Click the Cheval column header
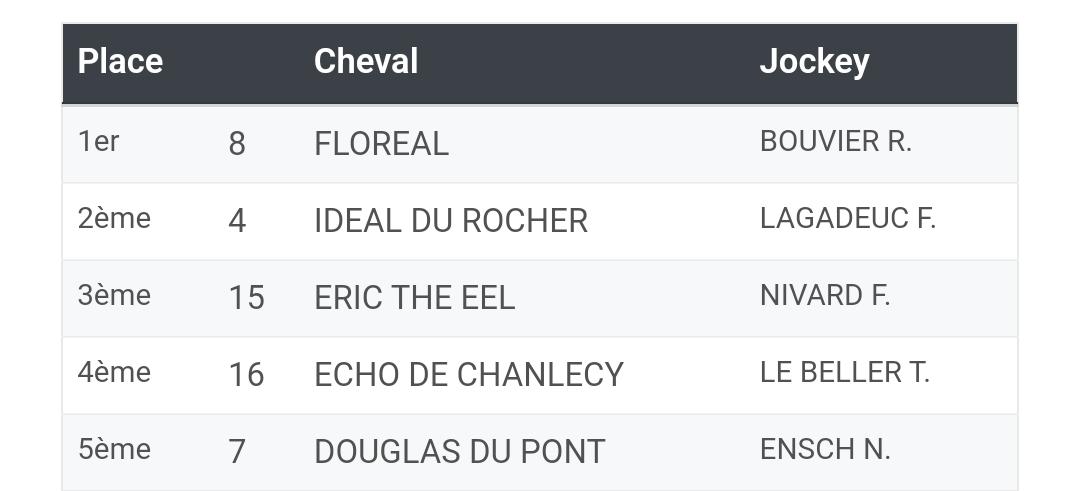 (x=366, y=61)
